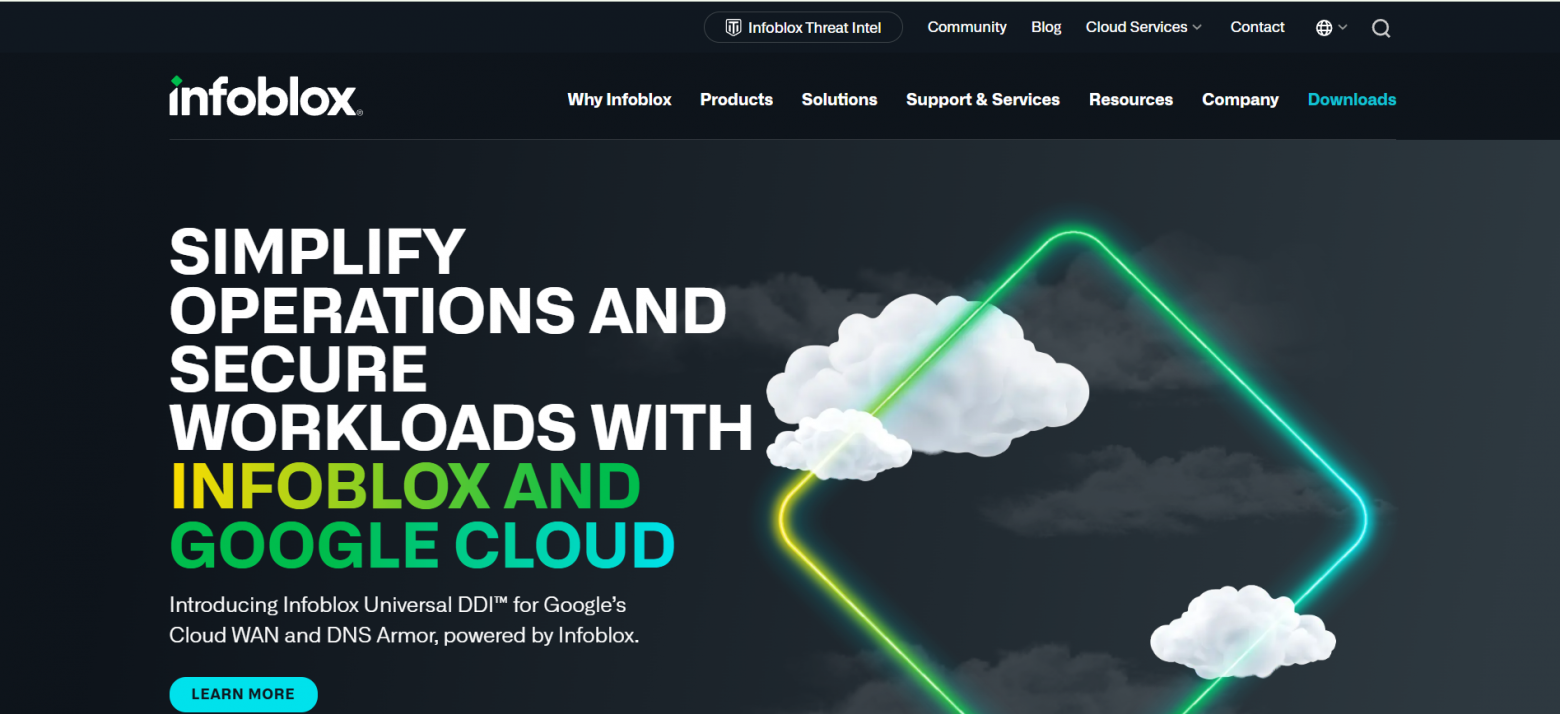
Task: Open the Products menu
Action: point(736,99)
